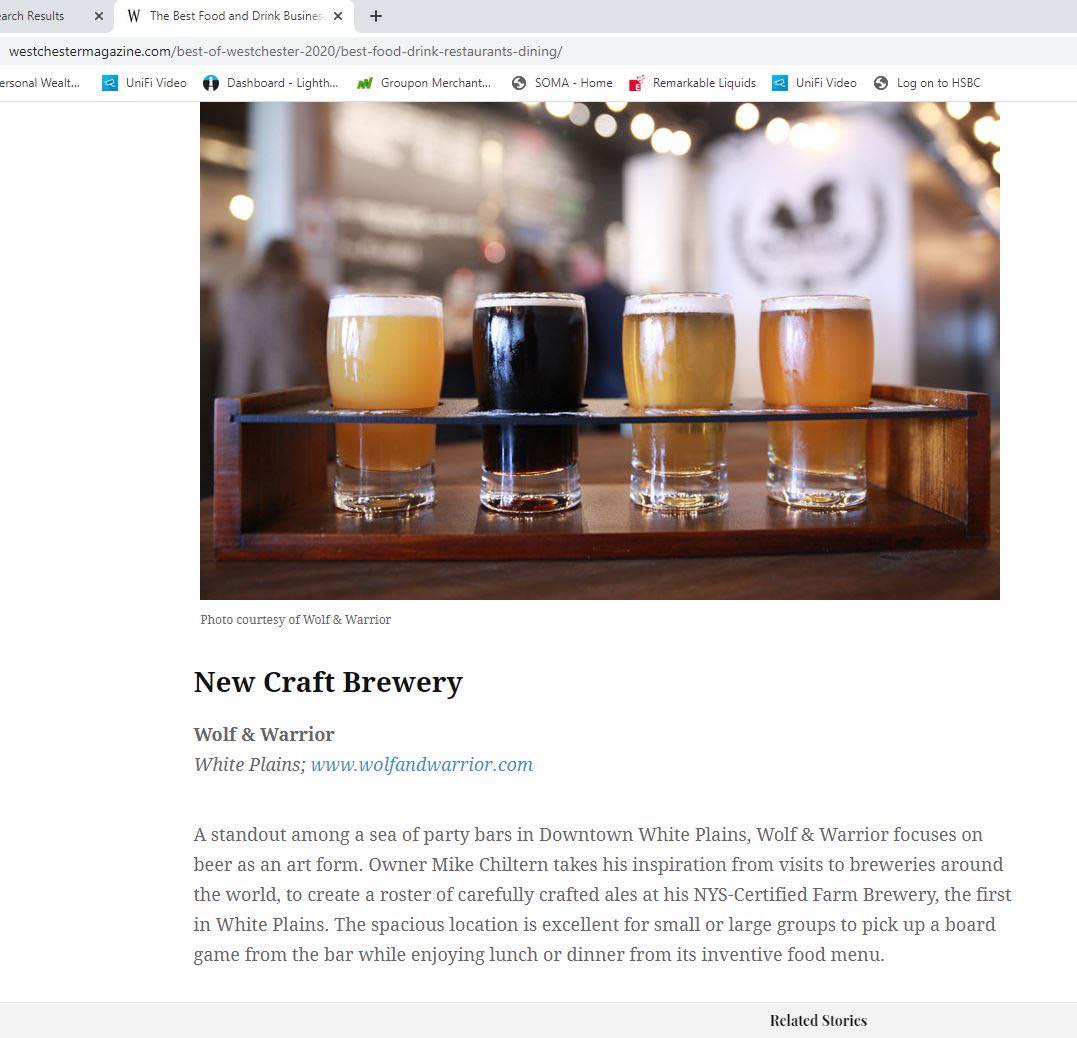Click the New Craft Brewery heading
The height and width of the screenshot is (1038, 1077).
[x=328, y=682]
